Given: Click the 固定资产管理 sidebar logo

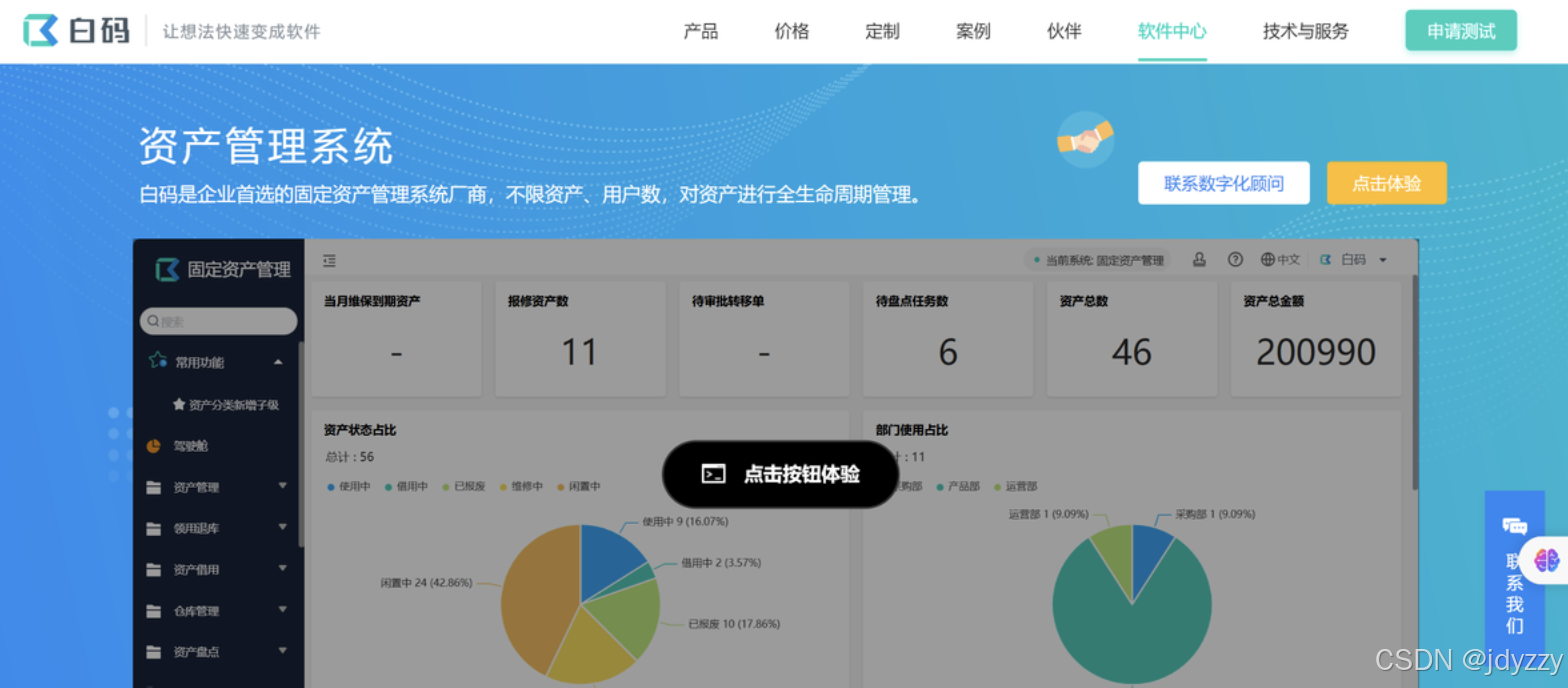Looking at the screenshot, I should pyautogui.click(x=223, y=270).
